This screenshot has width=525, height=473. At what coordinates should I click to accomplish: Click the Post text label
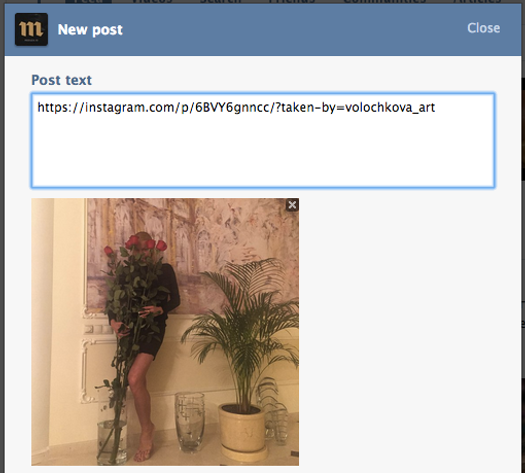[x=61, y=80]
